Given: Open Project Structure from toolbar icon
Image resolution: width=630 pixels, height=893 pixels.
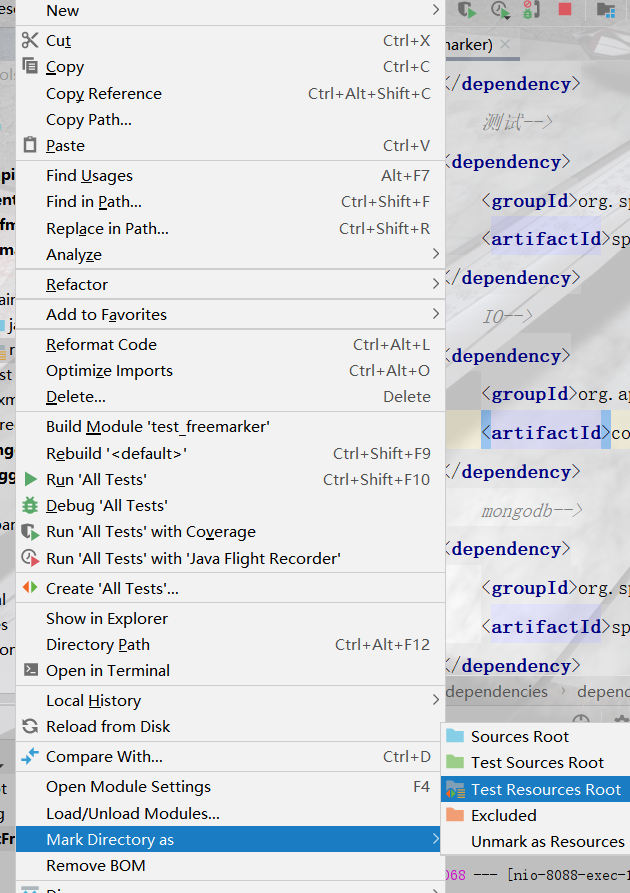Looking at the screenshot, I should [x=606, y=10].
